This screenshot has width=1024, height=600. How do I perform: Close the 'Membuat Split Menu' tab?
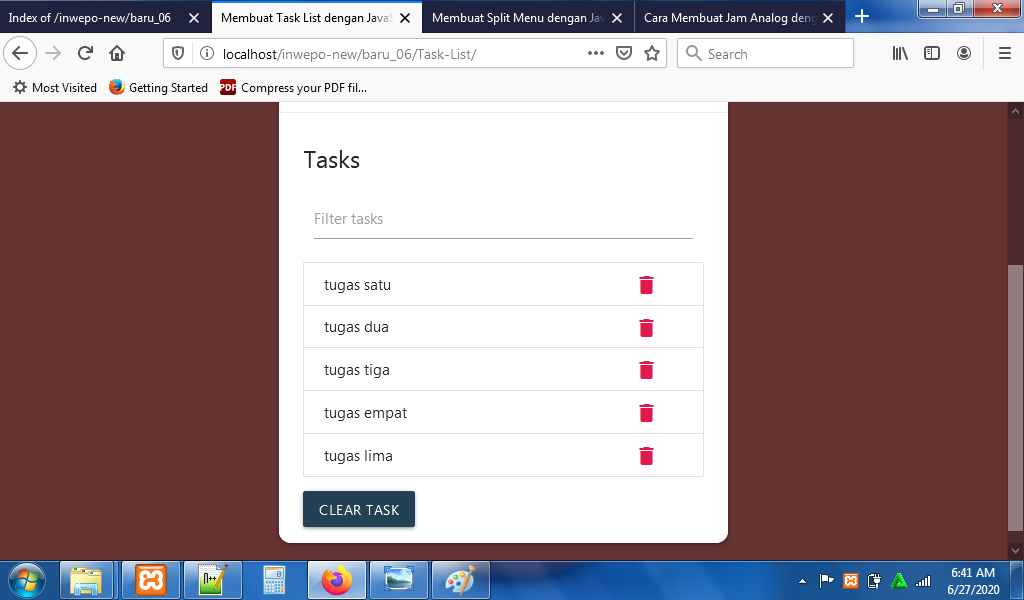point(616,18)
